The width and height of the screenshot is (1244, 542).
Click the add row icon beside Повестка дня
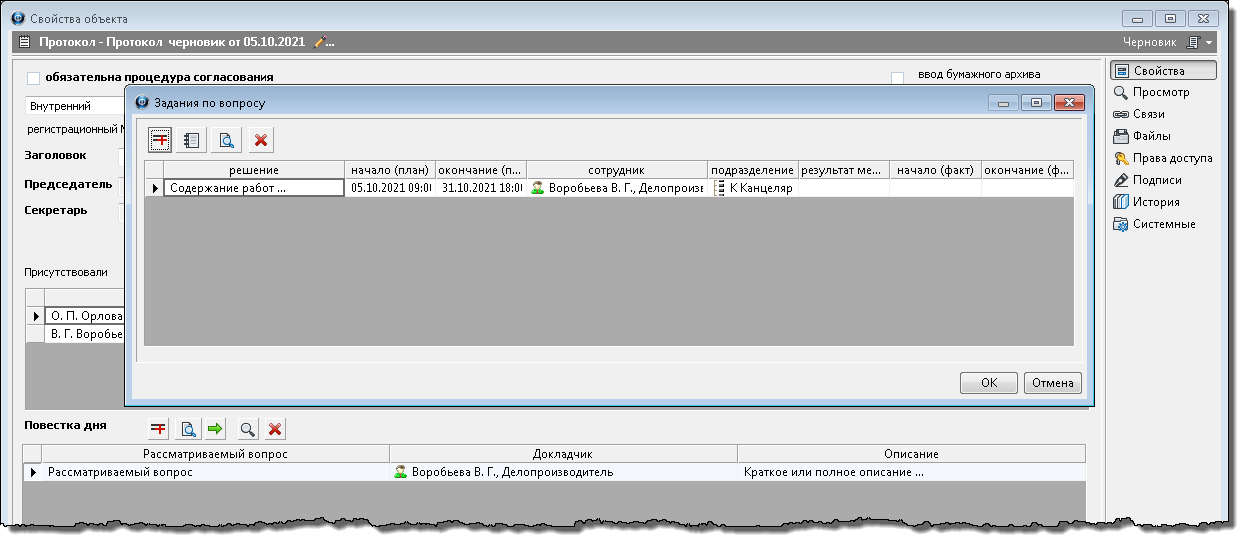click(x=158, y=429)
